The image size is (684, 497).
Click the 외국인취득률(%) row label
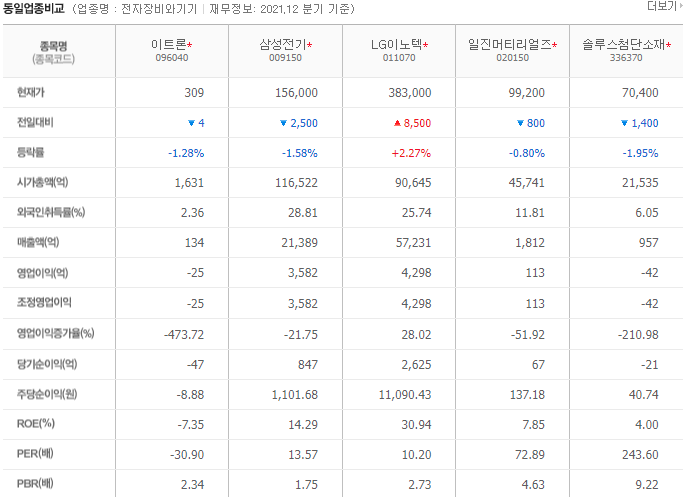pyautogui.click(x=51, y=213)
